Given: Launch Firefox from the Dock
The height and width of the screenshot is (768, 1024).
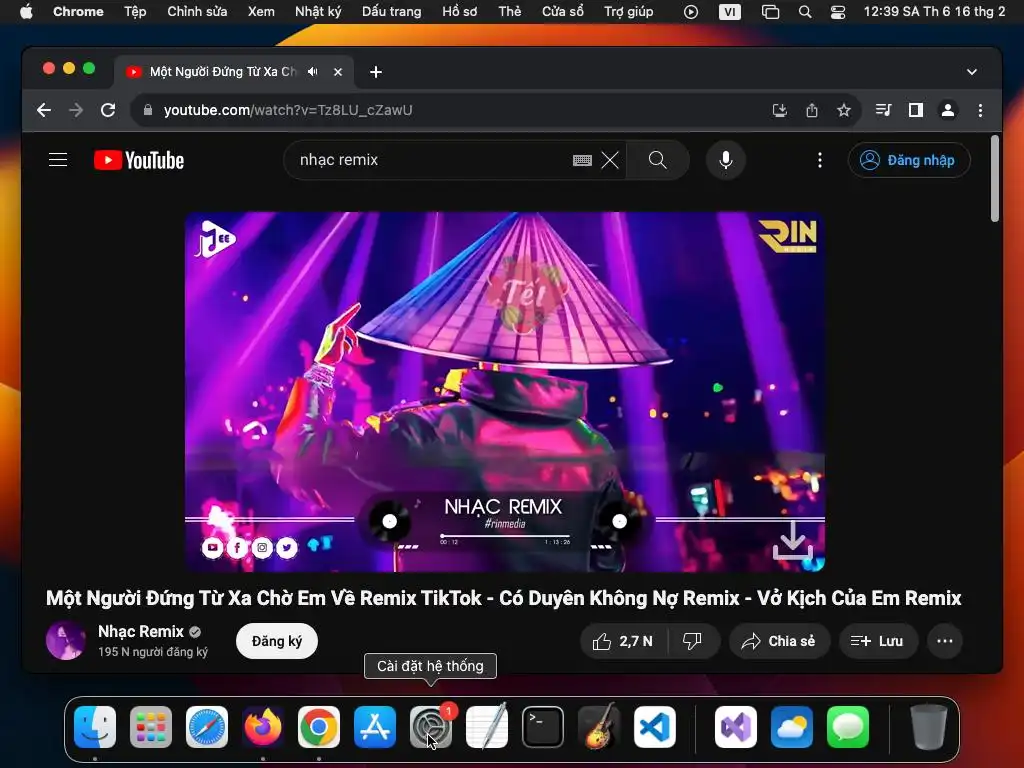Looking at the screenshot, I should [x=263, y=727].
